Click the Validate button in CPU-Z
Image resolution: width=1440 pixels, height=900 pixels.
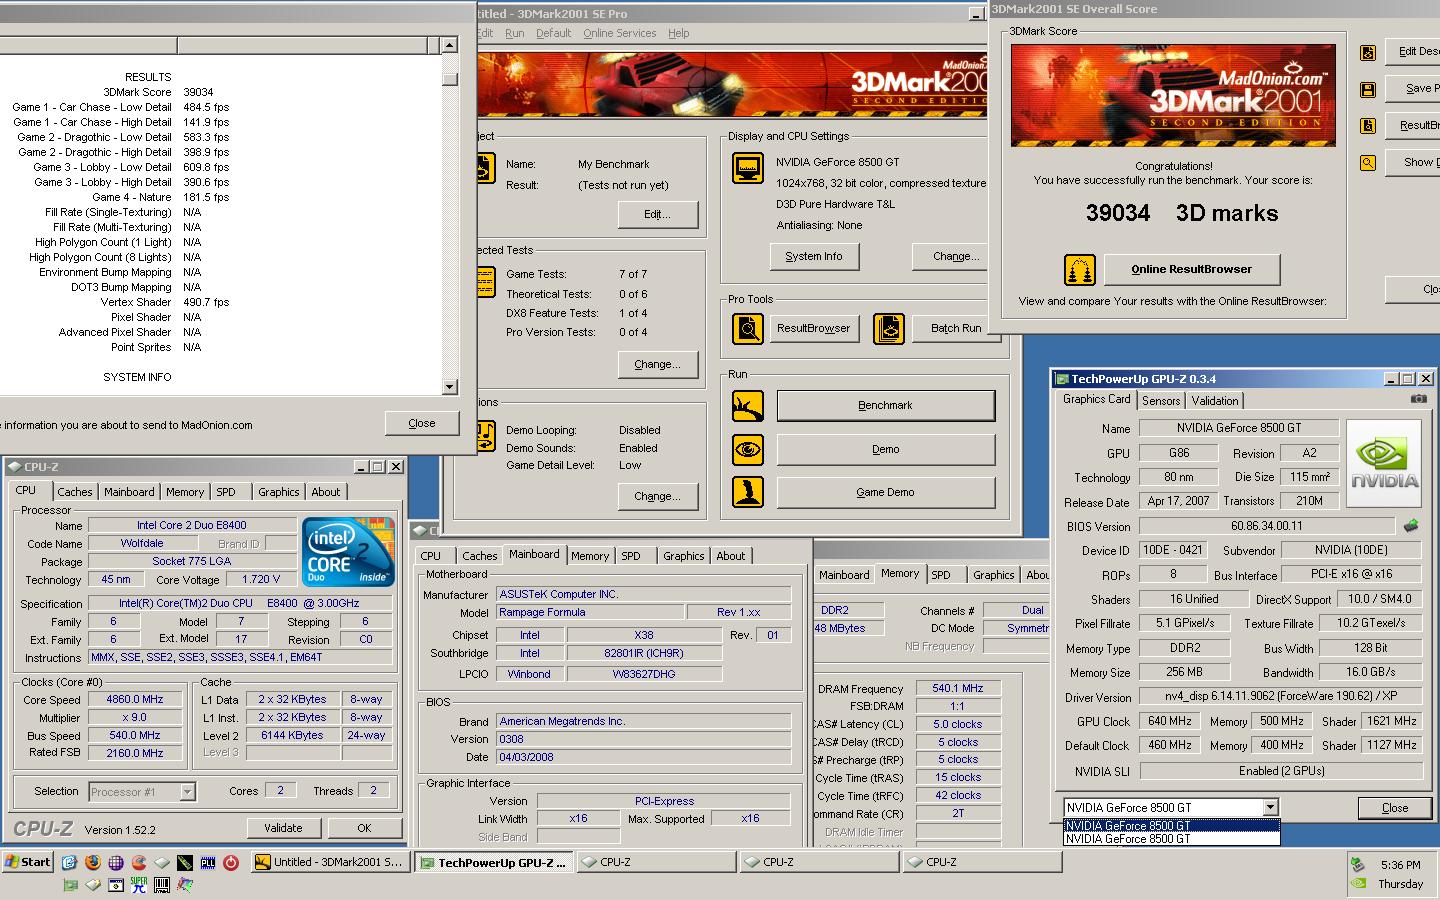[283, 828]
